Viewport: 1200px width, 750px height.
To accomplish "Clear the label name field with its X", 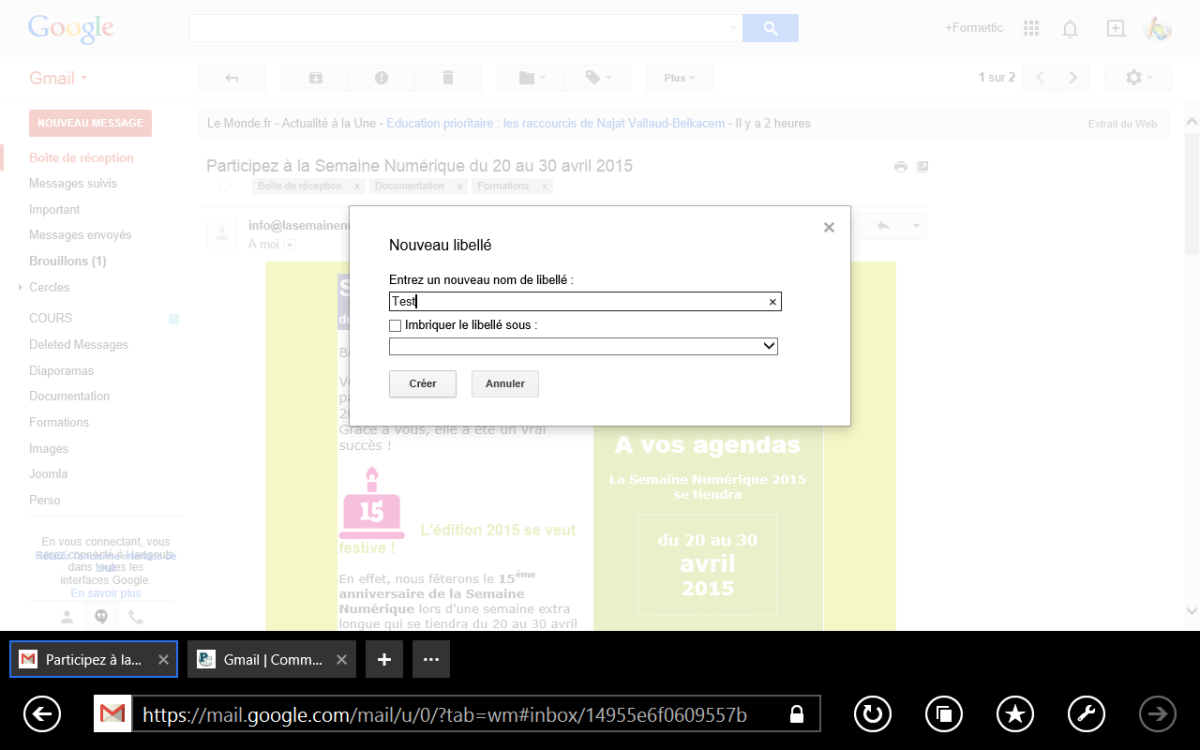I will click(772, 302).
